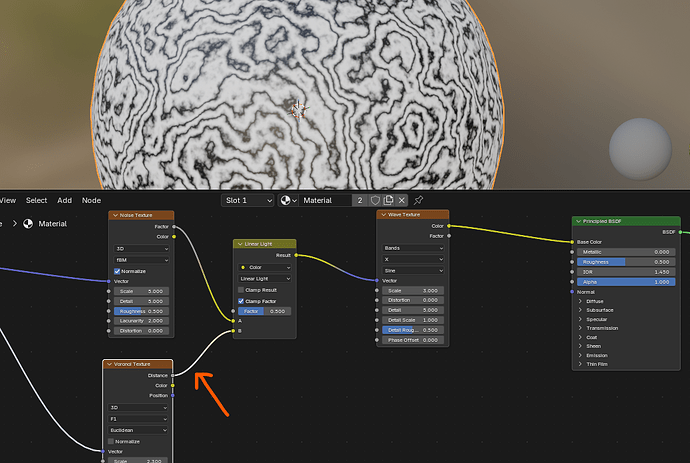Screen dimensions: 690x463
Task: Adjust the Roughness slider in Principled BSDF
Action: [626, 262]
